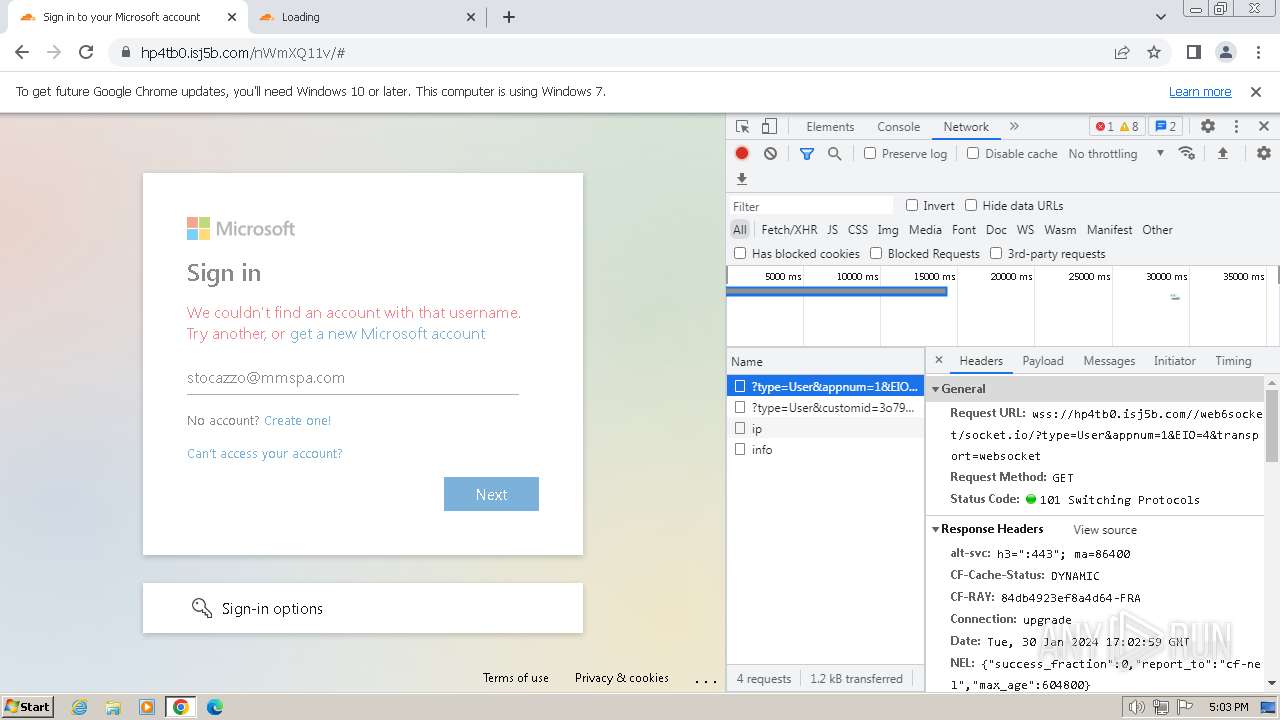Viewport: 1280px width, 720px height.
Task: Filter requests by Fetch/XHR
Action: 789,229
